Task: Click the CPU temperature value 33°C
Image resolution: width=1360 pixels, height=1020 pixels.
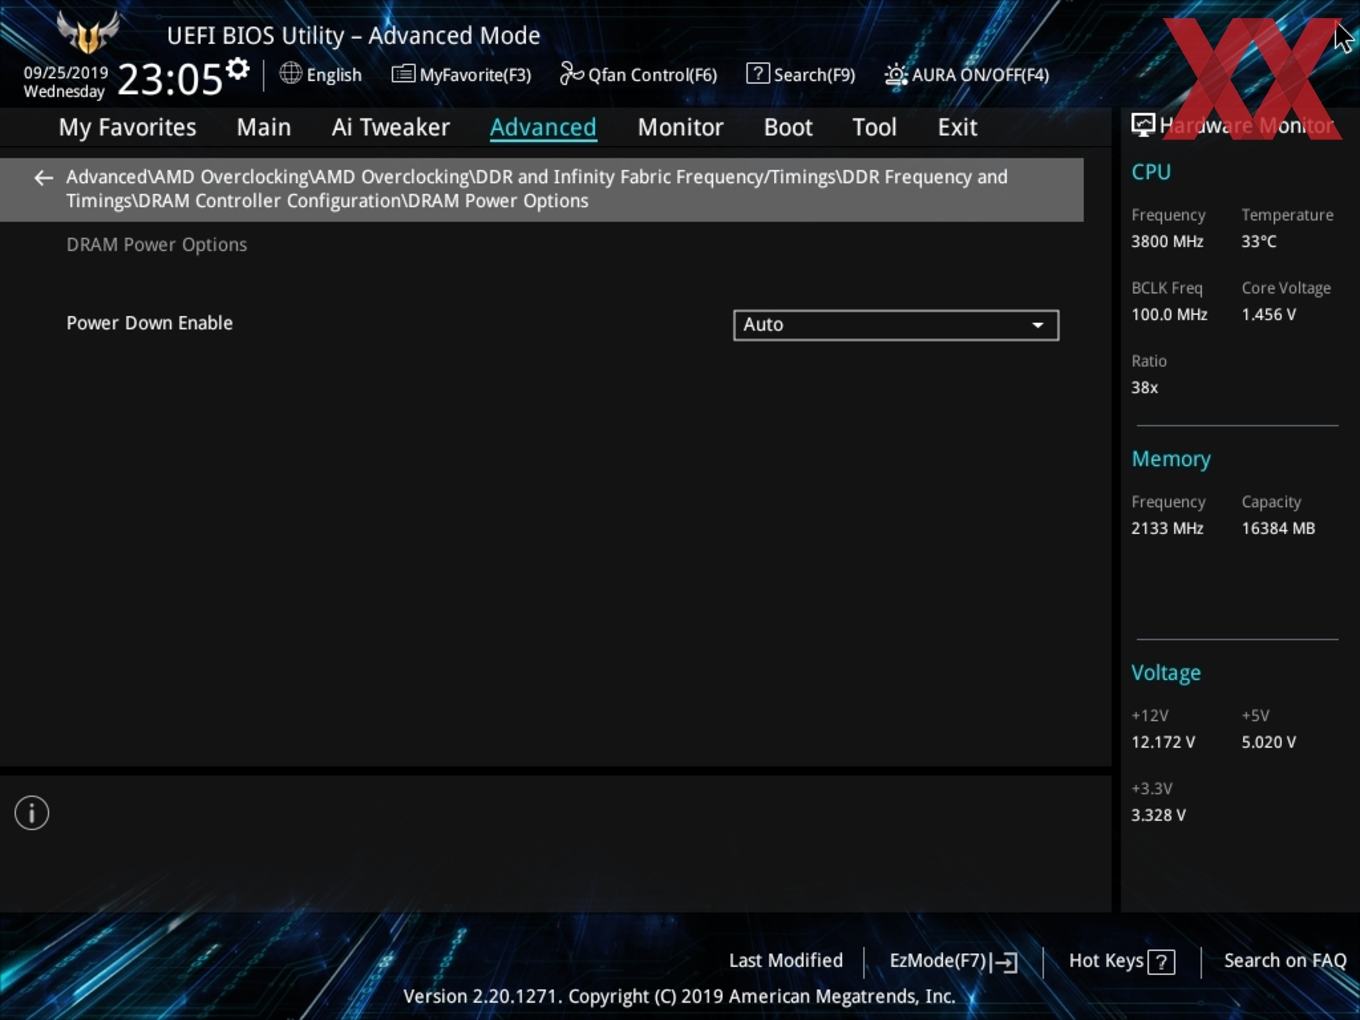Action: [x=1259, y=241]
